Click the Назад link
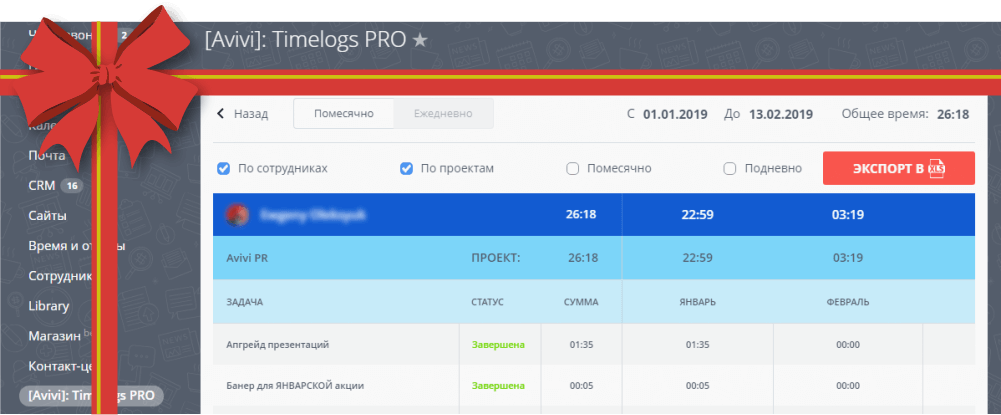This screenshot has height=415, width=1001. point(251,114)
